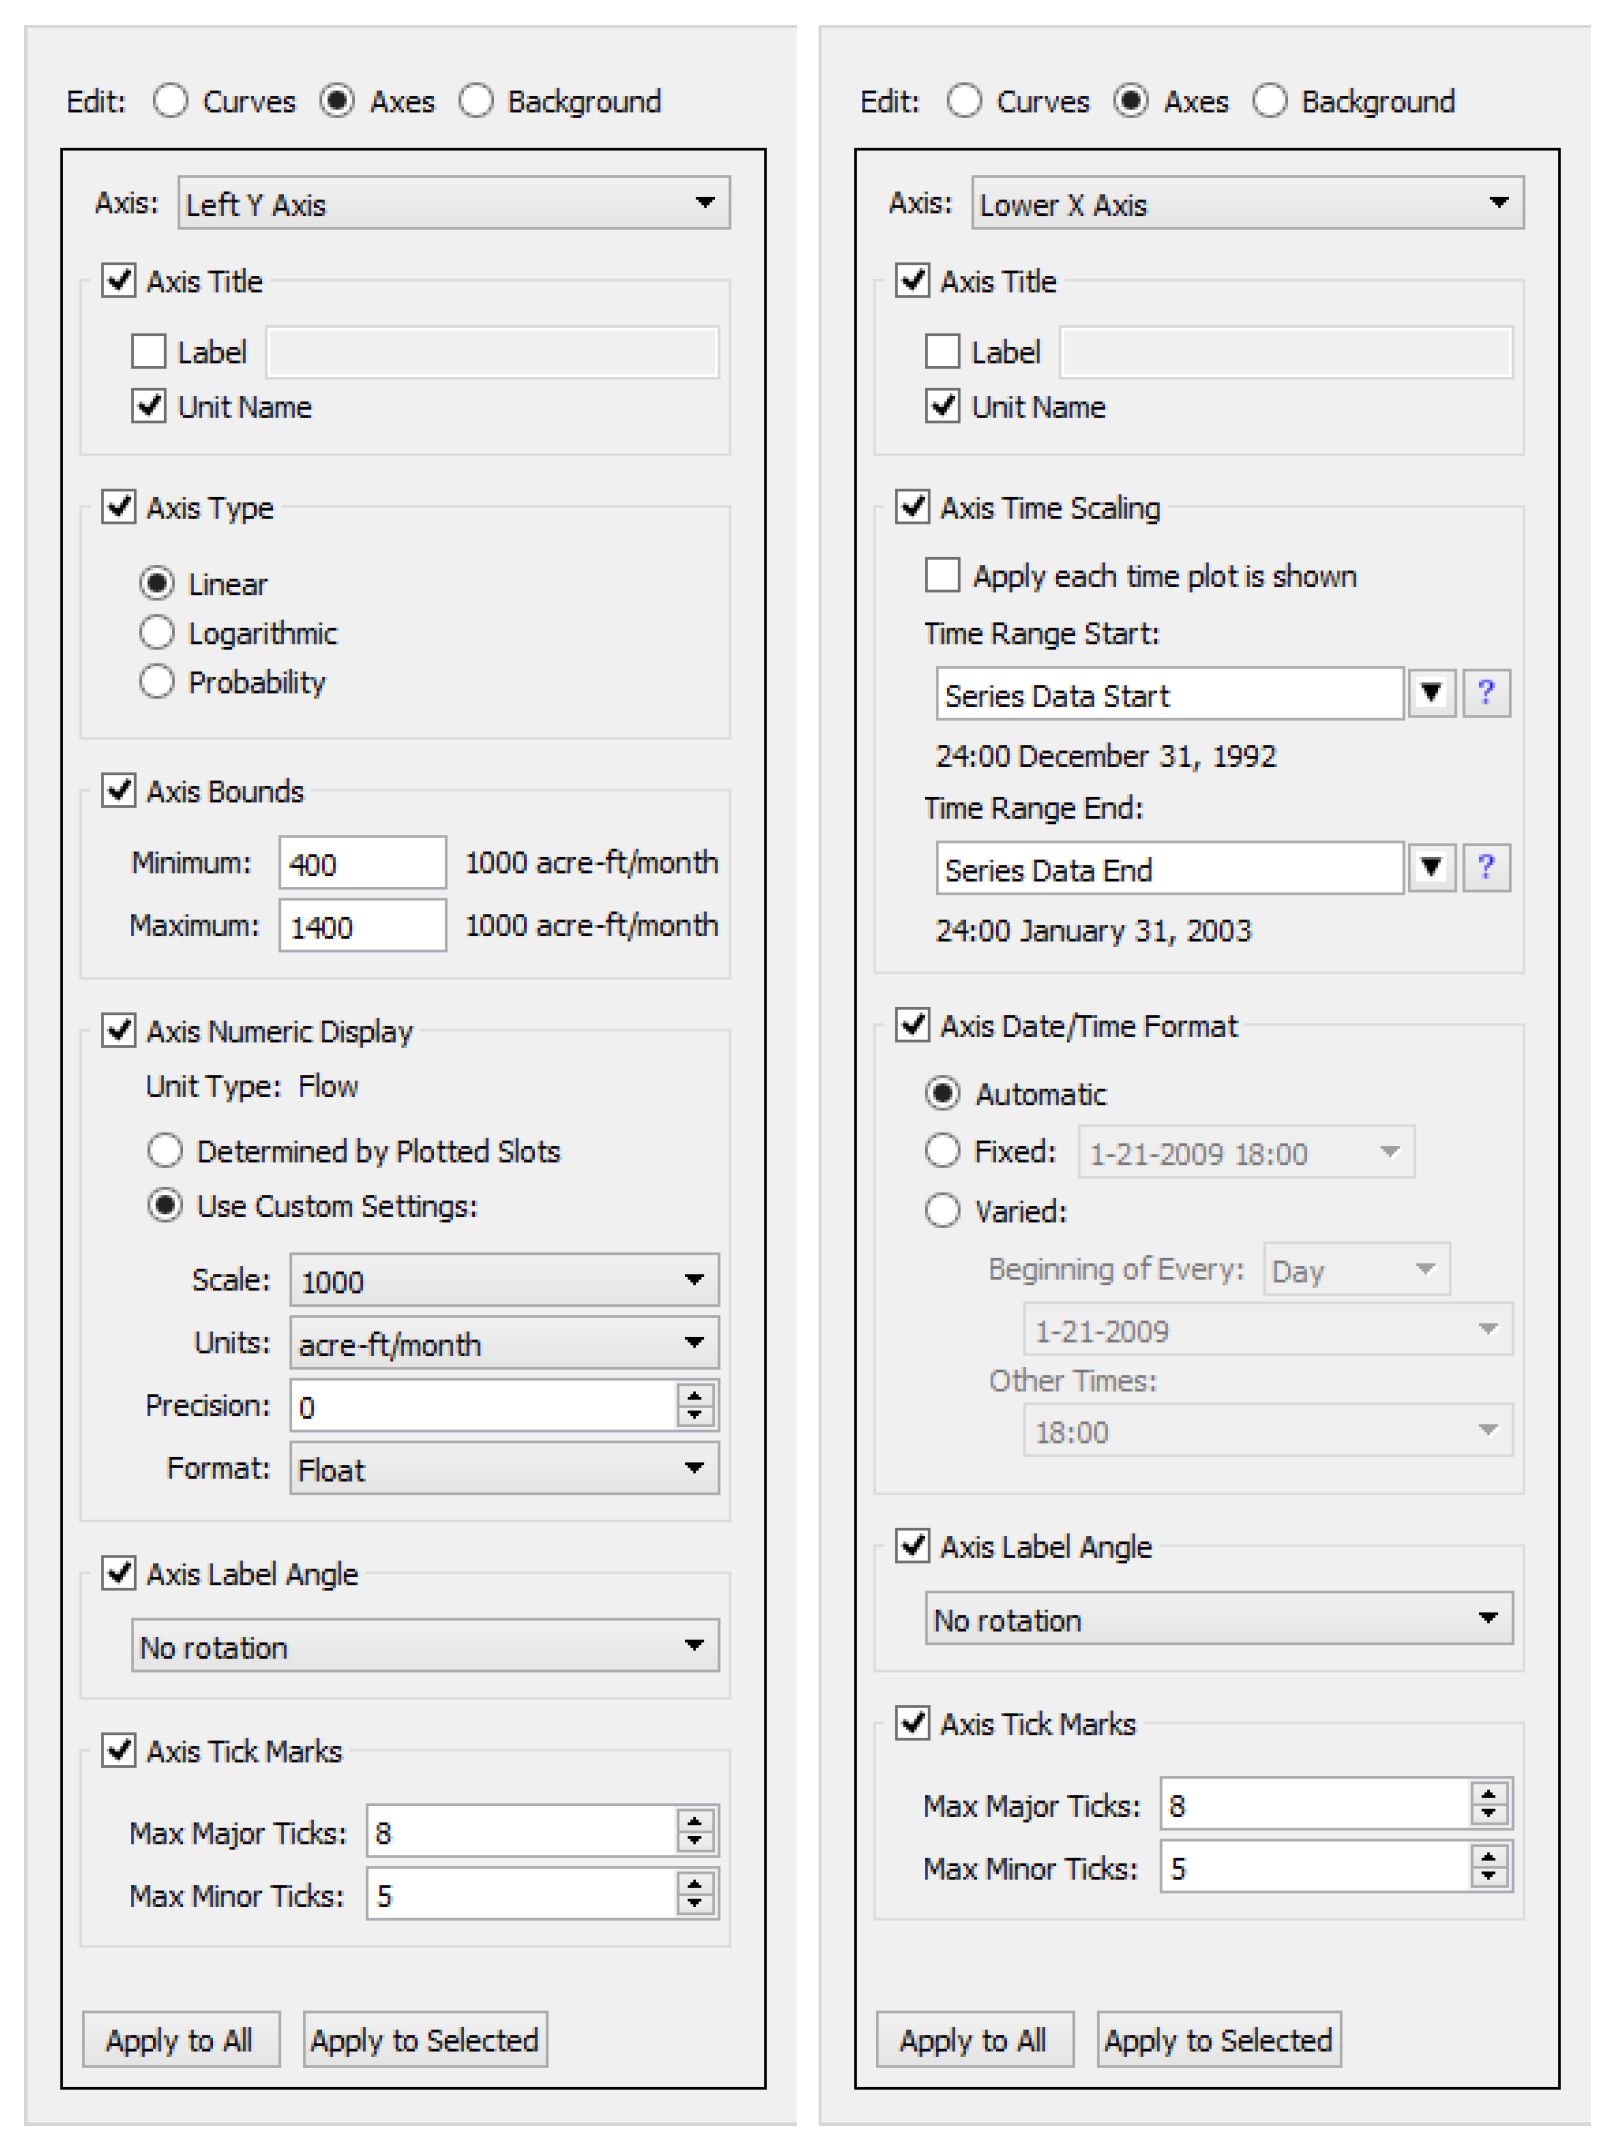The width and height of the screenshot is (1607, 2150).
Task: Switch right panel edit mode to Background
Action: tap(1269, 101)
